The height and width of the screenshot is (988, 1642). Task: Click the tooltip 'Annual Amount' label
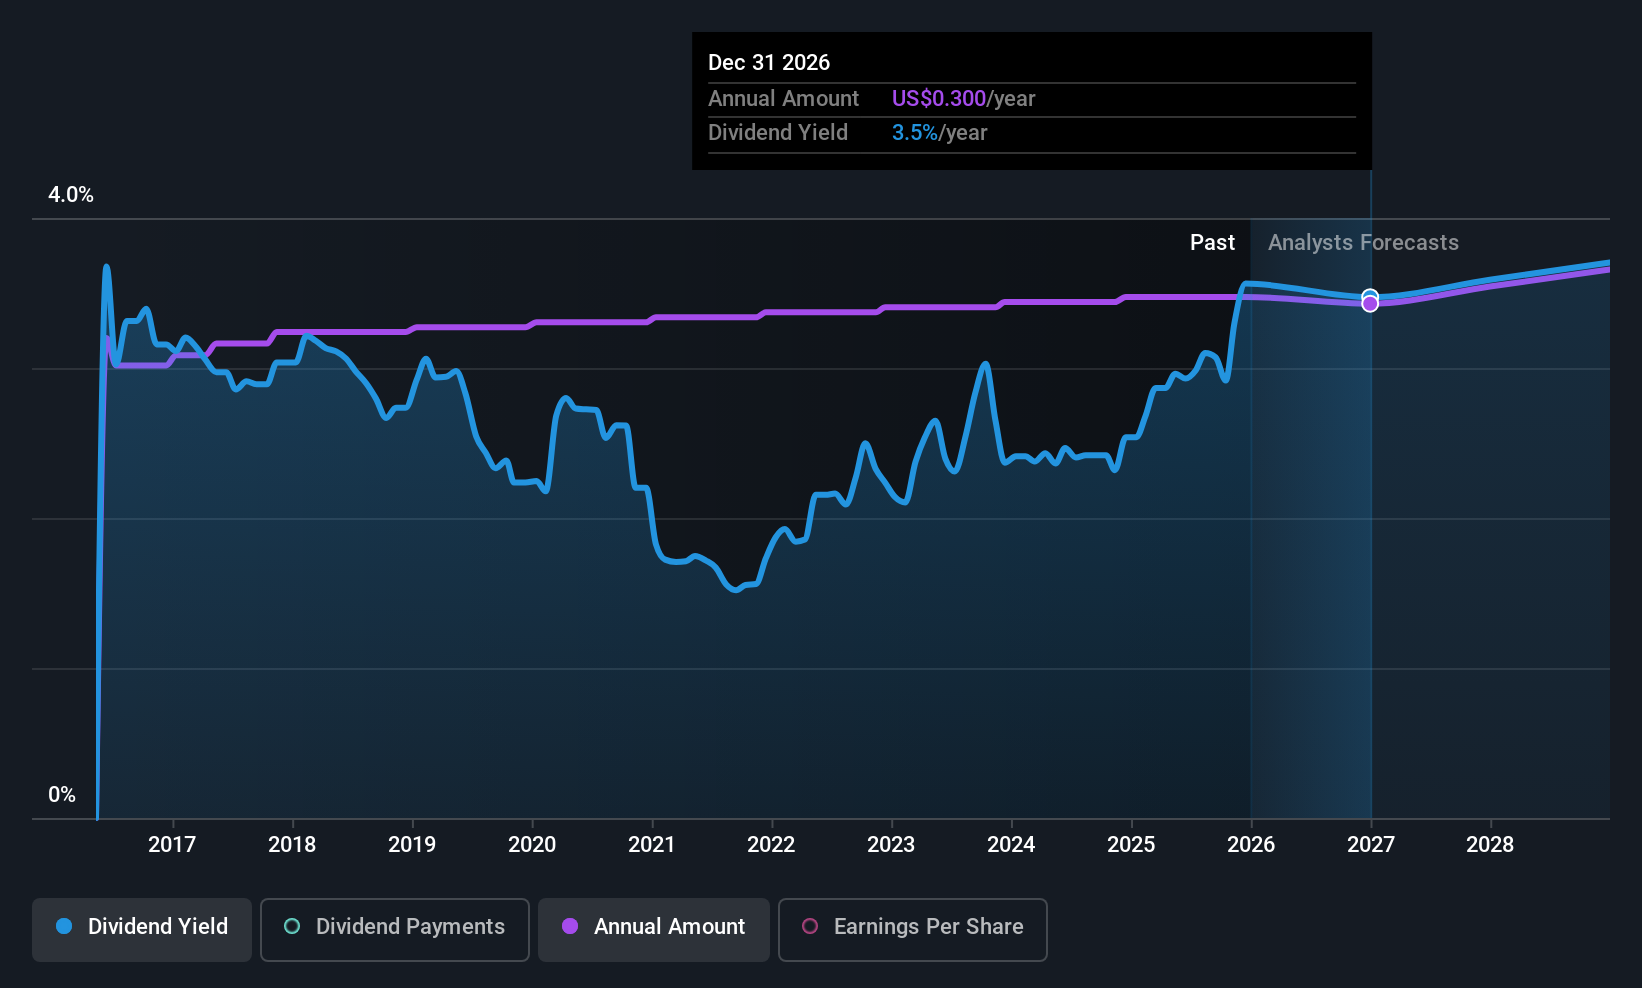pos(783,99)
